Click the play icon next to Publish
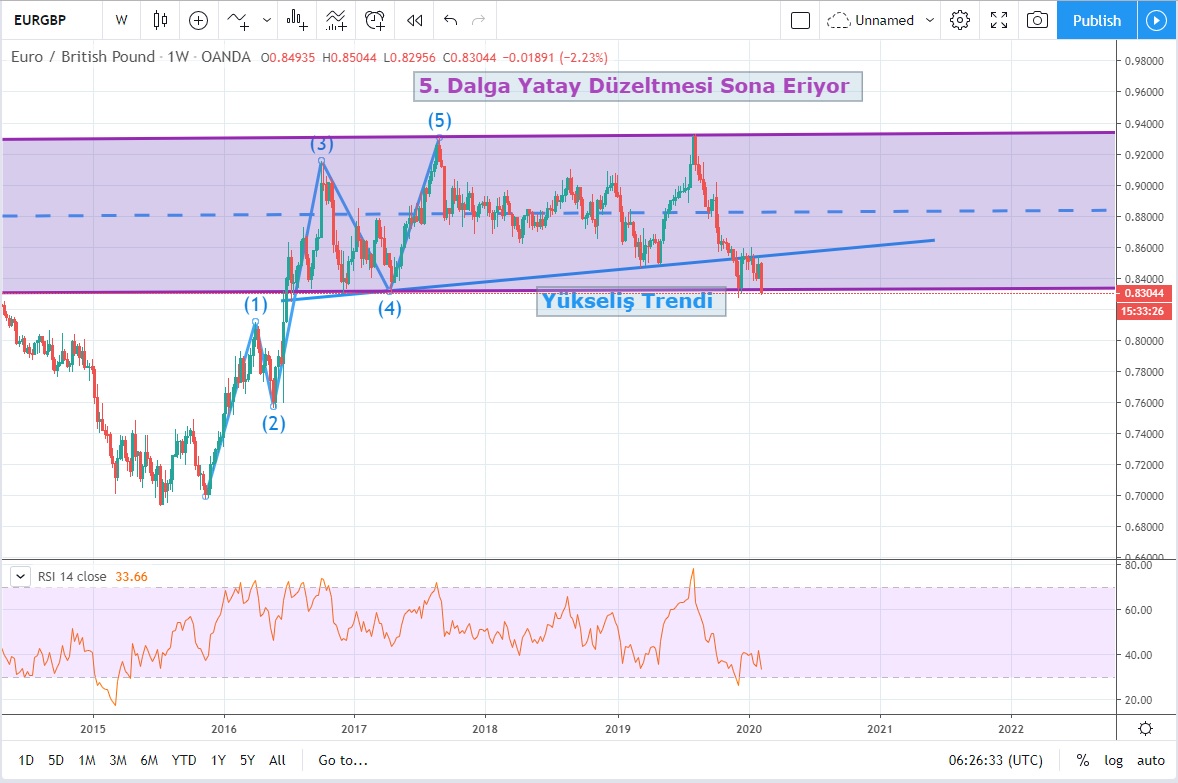Viewport: 1178px width, 783px height. 1157,20
